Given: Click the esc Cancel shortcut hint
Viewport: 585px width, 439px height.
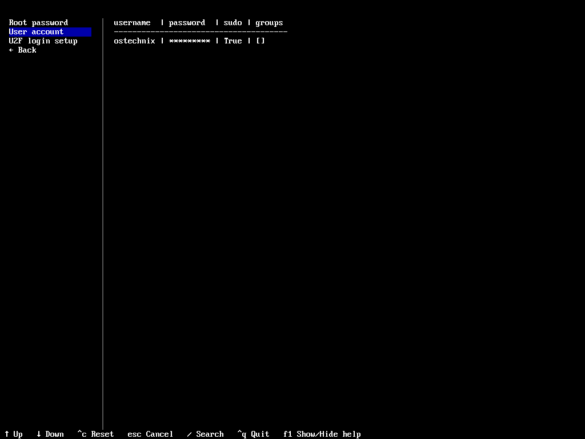Looking at the screenshot, I should 150,434.
